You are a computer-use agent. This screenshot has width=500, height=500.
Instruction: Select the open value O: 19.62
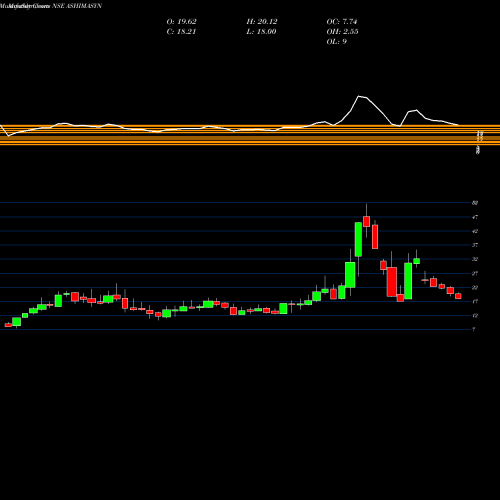[181, 22]
